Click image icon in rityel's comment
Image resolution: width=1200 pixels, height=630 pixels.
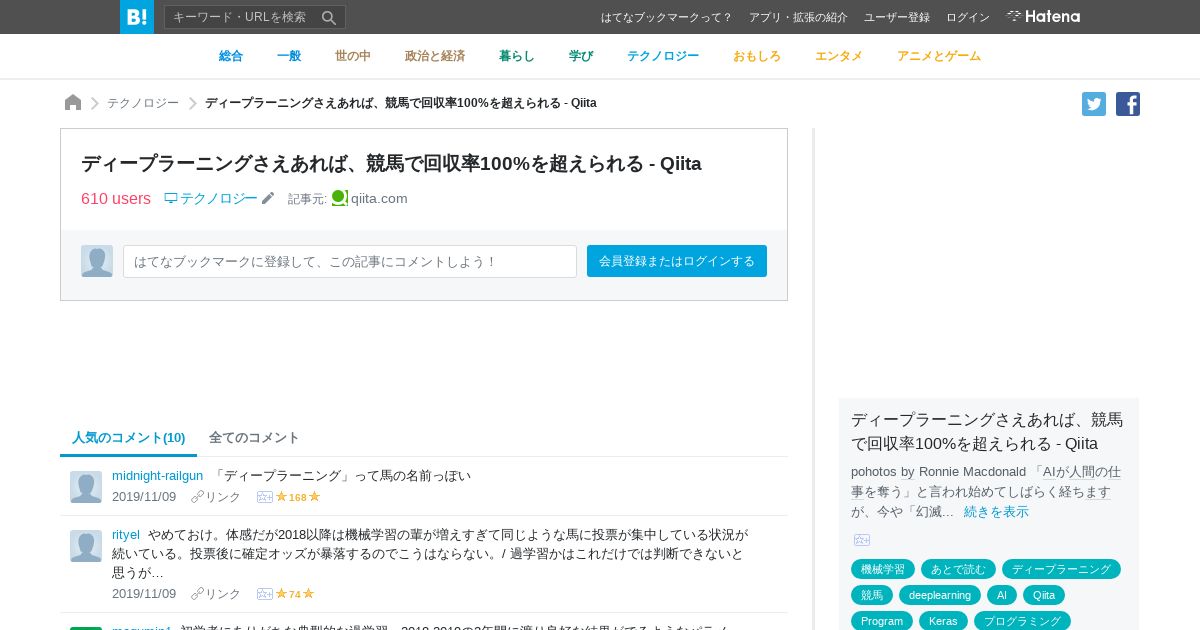tap(265, 594)
